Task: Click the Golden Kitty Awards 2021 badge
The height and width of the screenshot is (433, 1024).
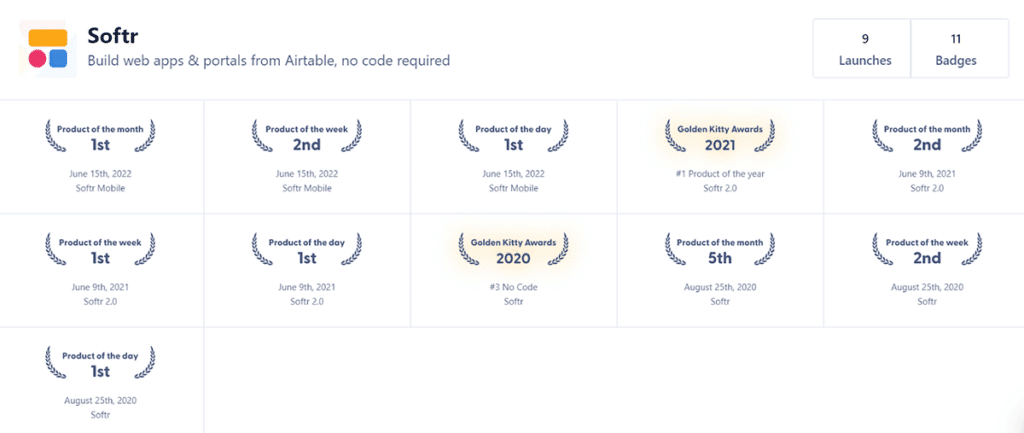Action: (720, 136)
